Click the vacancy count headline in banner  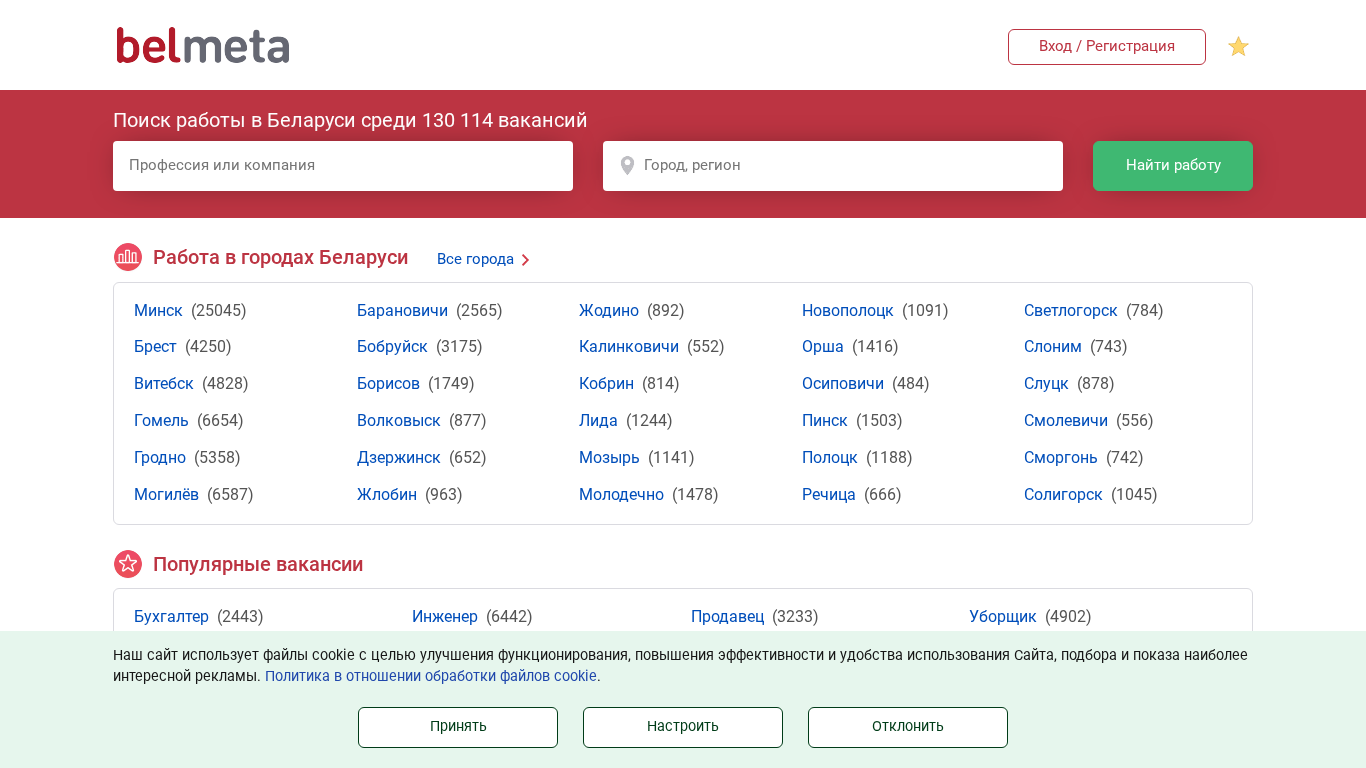350,121
